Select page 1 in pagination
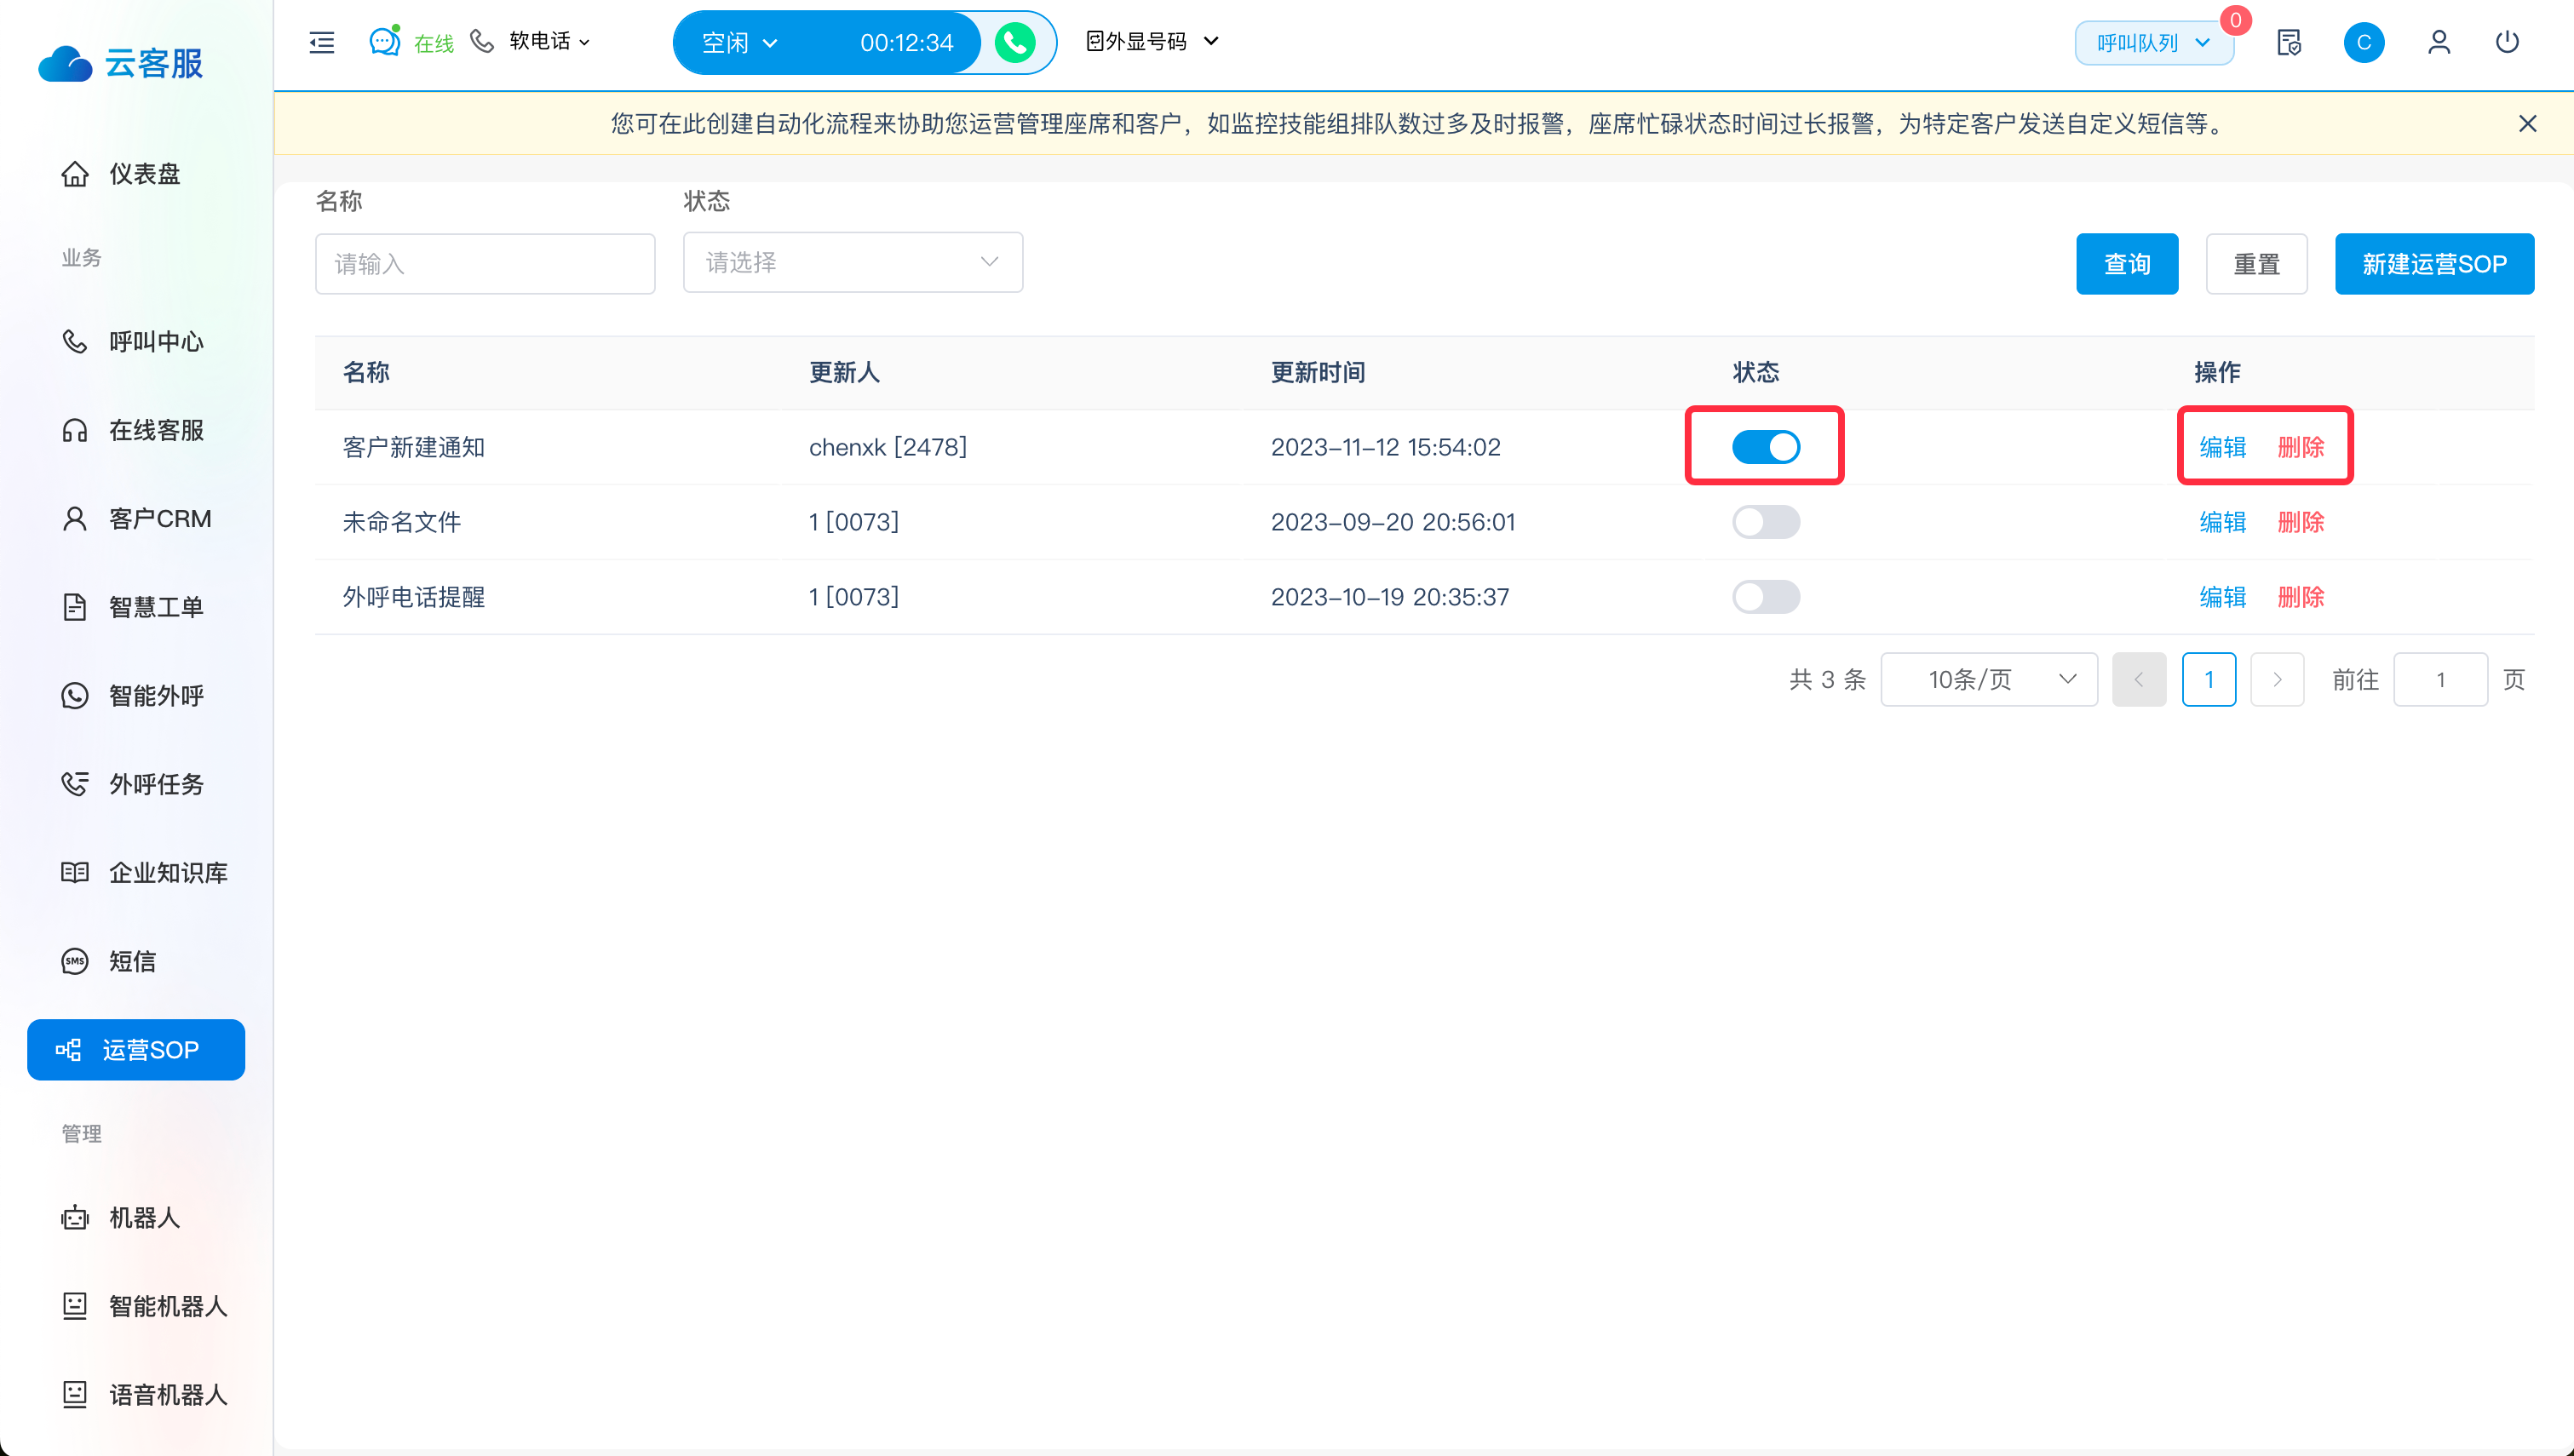The height and width of the screenshot is (1456, 2574). pyautogui.click(x=2208, y=680)
